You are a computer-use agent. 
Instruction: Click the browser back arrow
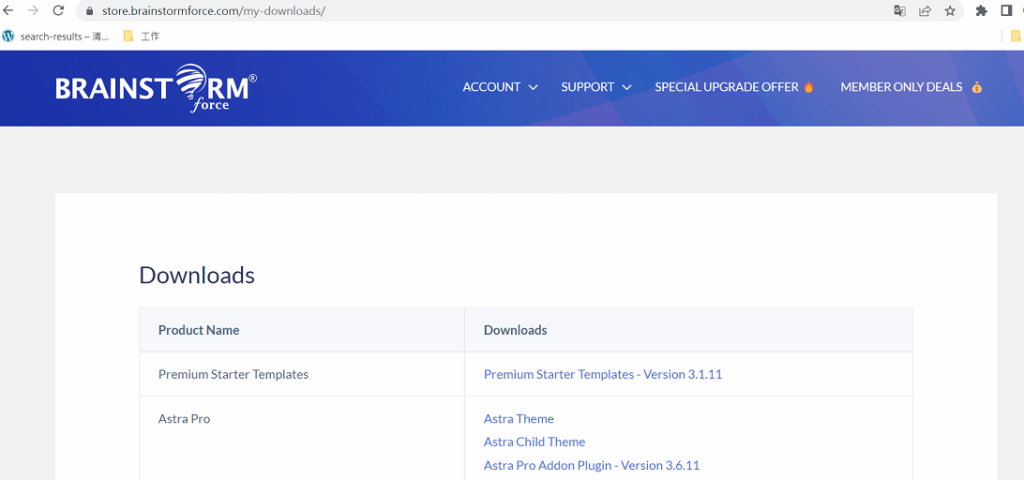(x=9, y=11)
